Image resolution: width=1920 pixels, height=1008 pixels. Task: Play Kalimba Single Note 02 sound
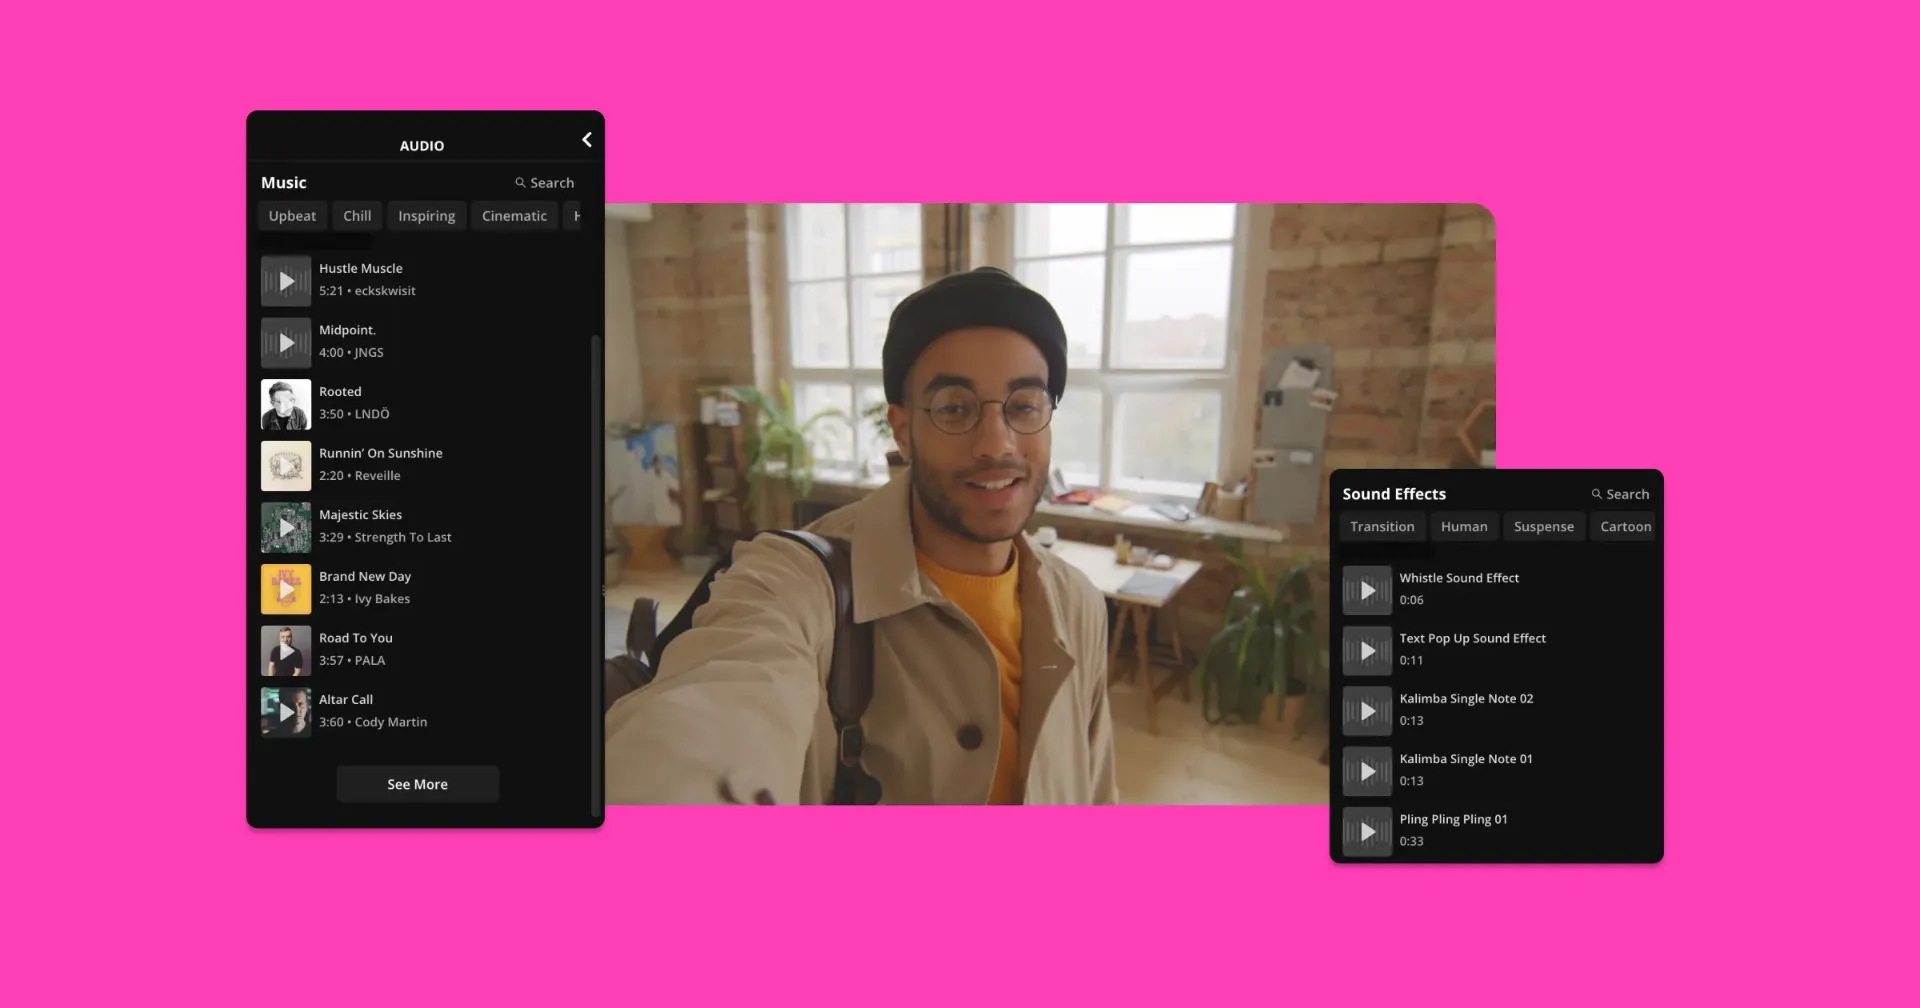(1367, 711)
